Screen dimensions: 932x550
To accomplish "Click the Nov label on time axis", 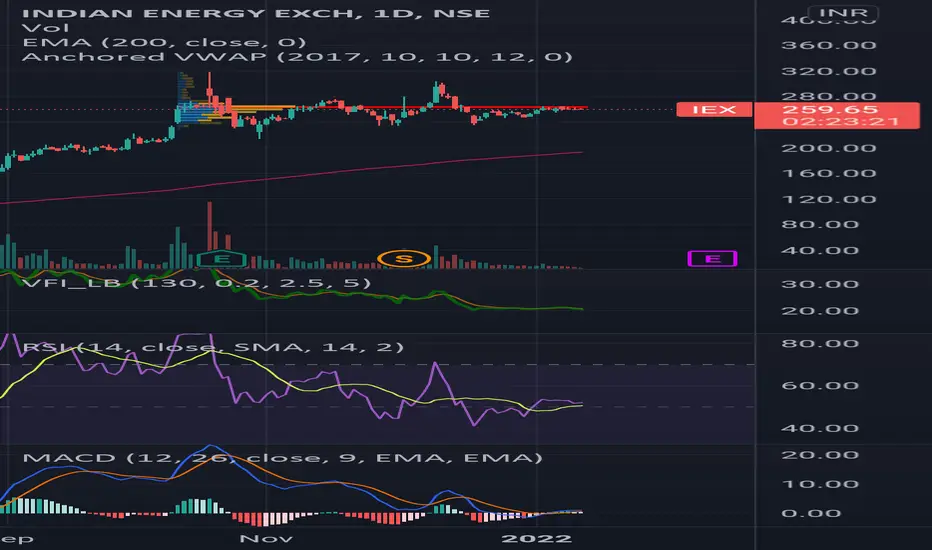I will (x=266, y=539).
